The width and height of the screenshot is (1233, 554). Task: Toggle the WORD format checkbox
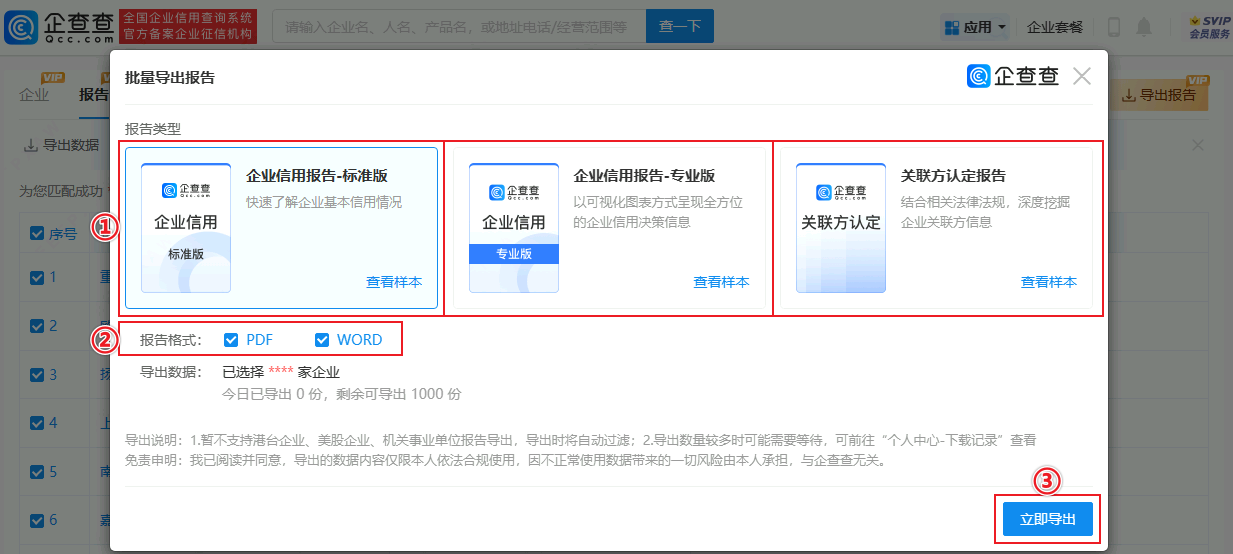click(x=322, y=340)
